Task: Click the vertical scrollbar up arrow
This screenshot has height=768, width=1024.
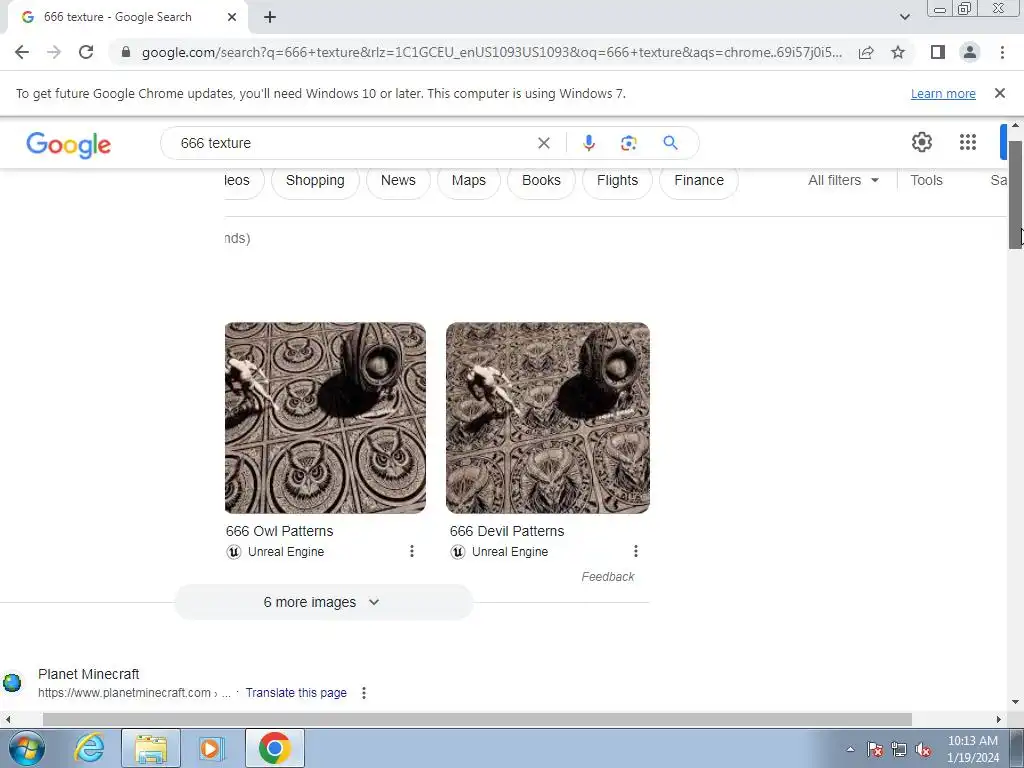Action: click(1016, 125)
